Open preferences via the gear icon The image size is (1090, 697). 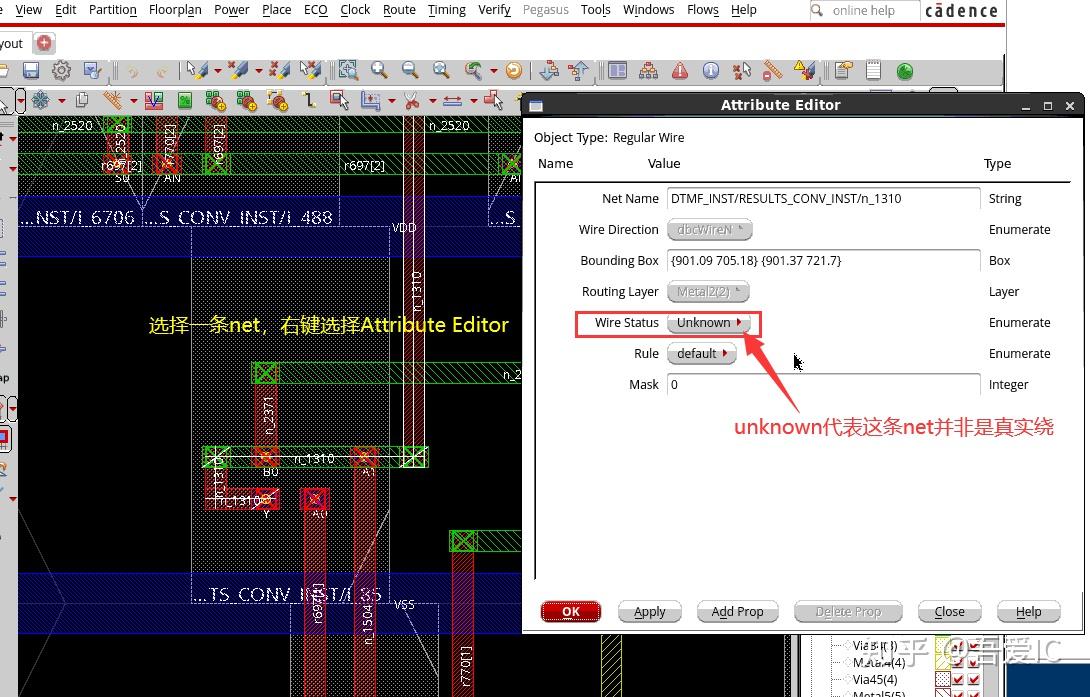tap(61, 70)
